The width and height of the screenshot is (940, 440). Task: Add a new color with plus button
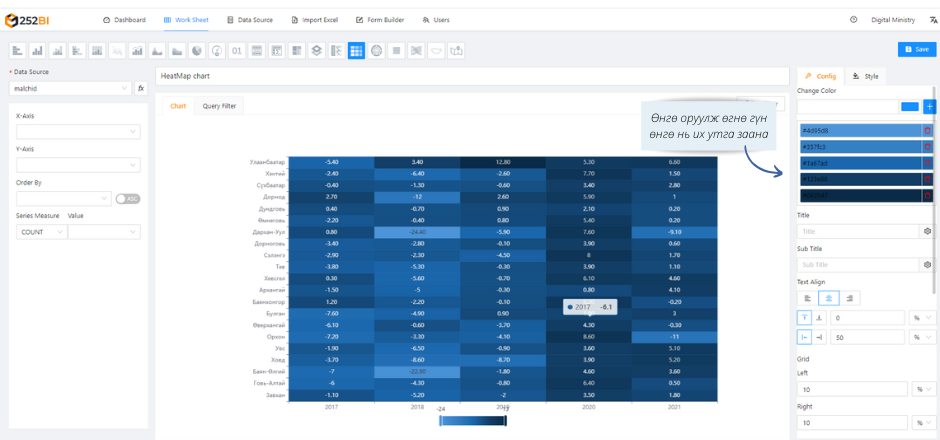click(x=929, y=106)
